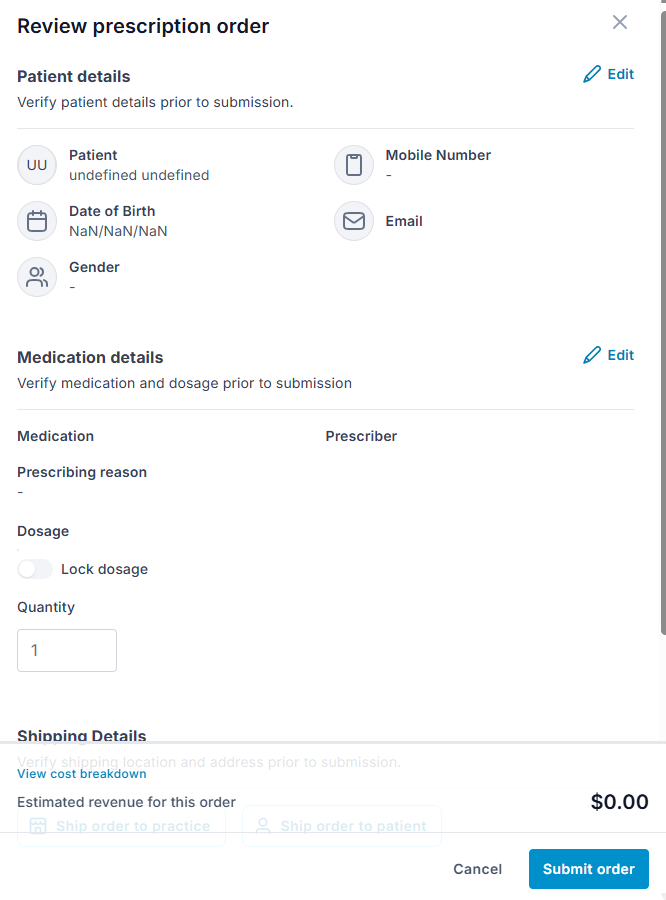666x900 pixels.
Task: Click the pencil icon in Patient details
Action: click(592, 74)
